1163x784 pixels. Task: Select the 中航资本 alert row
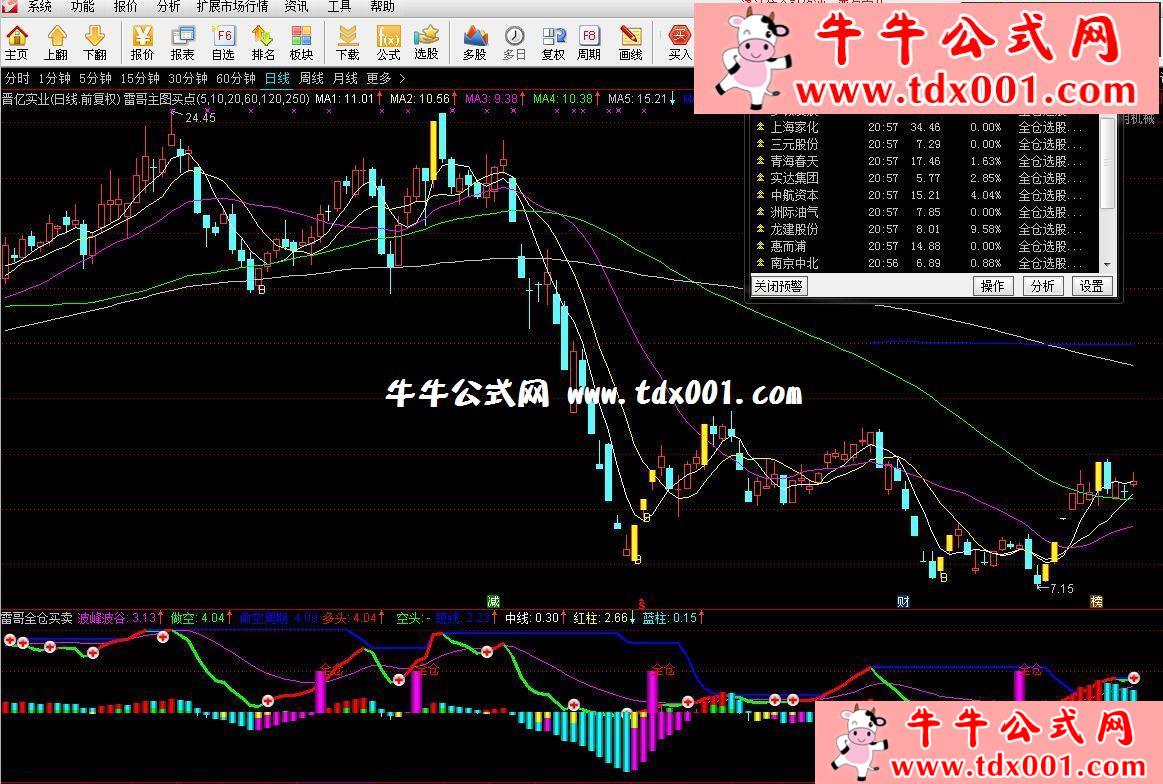coord(926,196)
